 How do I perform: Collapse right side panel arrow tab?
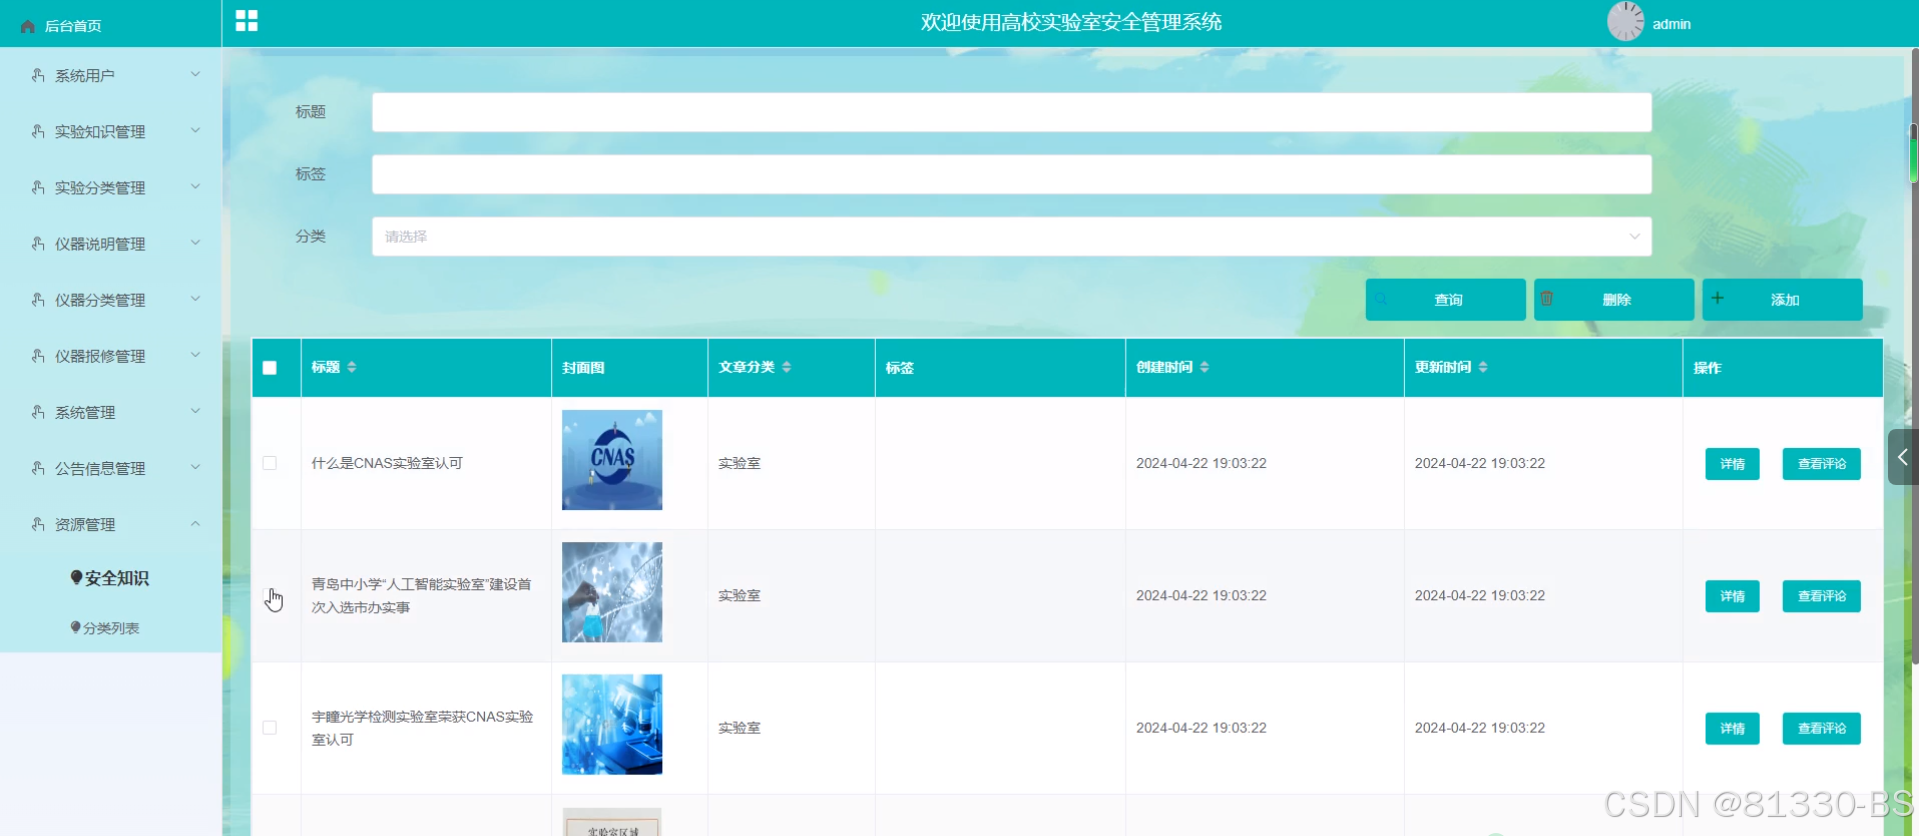[x=1902, y=457]
